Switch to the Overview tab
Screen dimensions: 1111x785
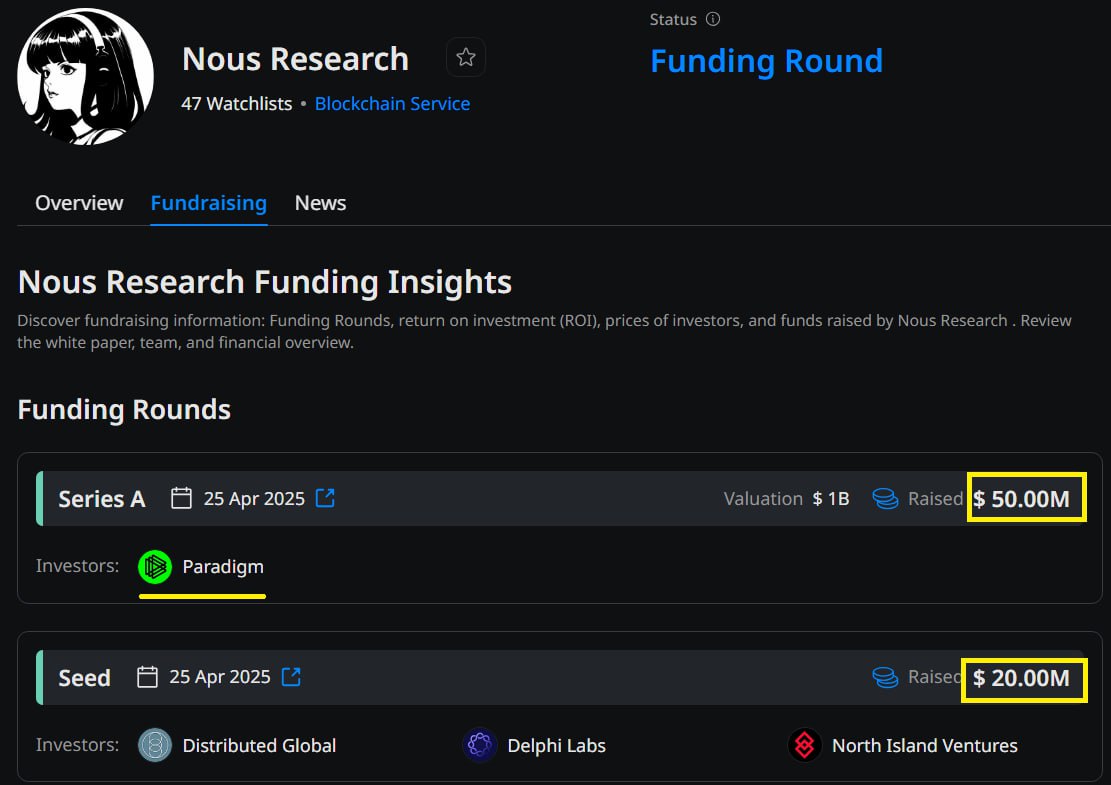tap(79, 203)
